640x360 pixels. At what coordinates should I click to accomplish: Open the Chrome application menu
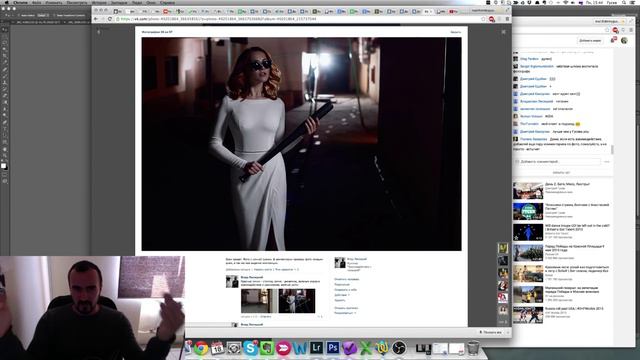(20, 2)
